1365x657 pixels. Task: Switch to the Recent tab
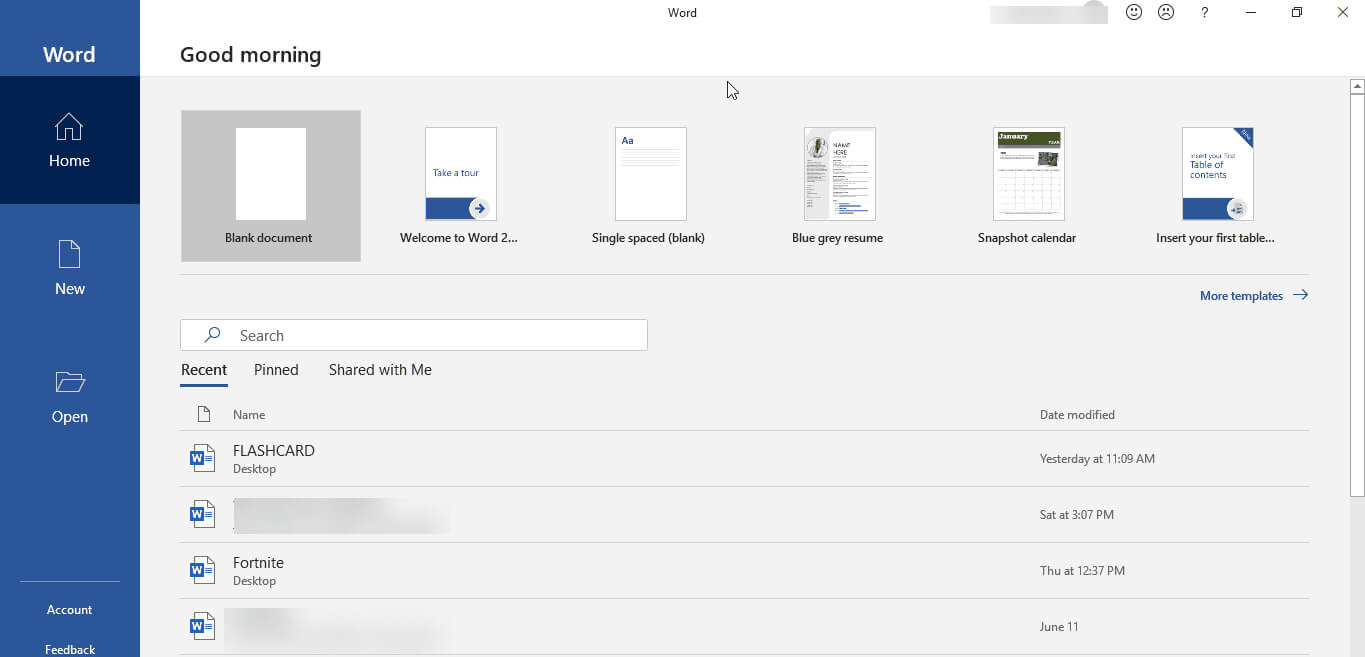point(204,370)
